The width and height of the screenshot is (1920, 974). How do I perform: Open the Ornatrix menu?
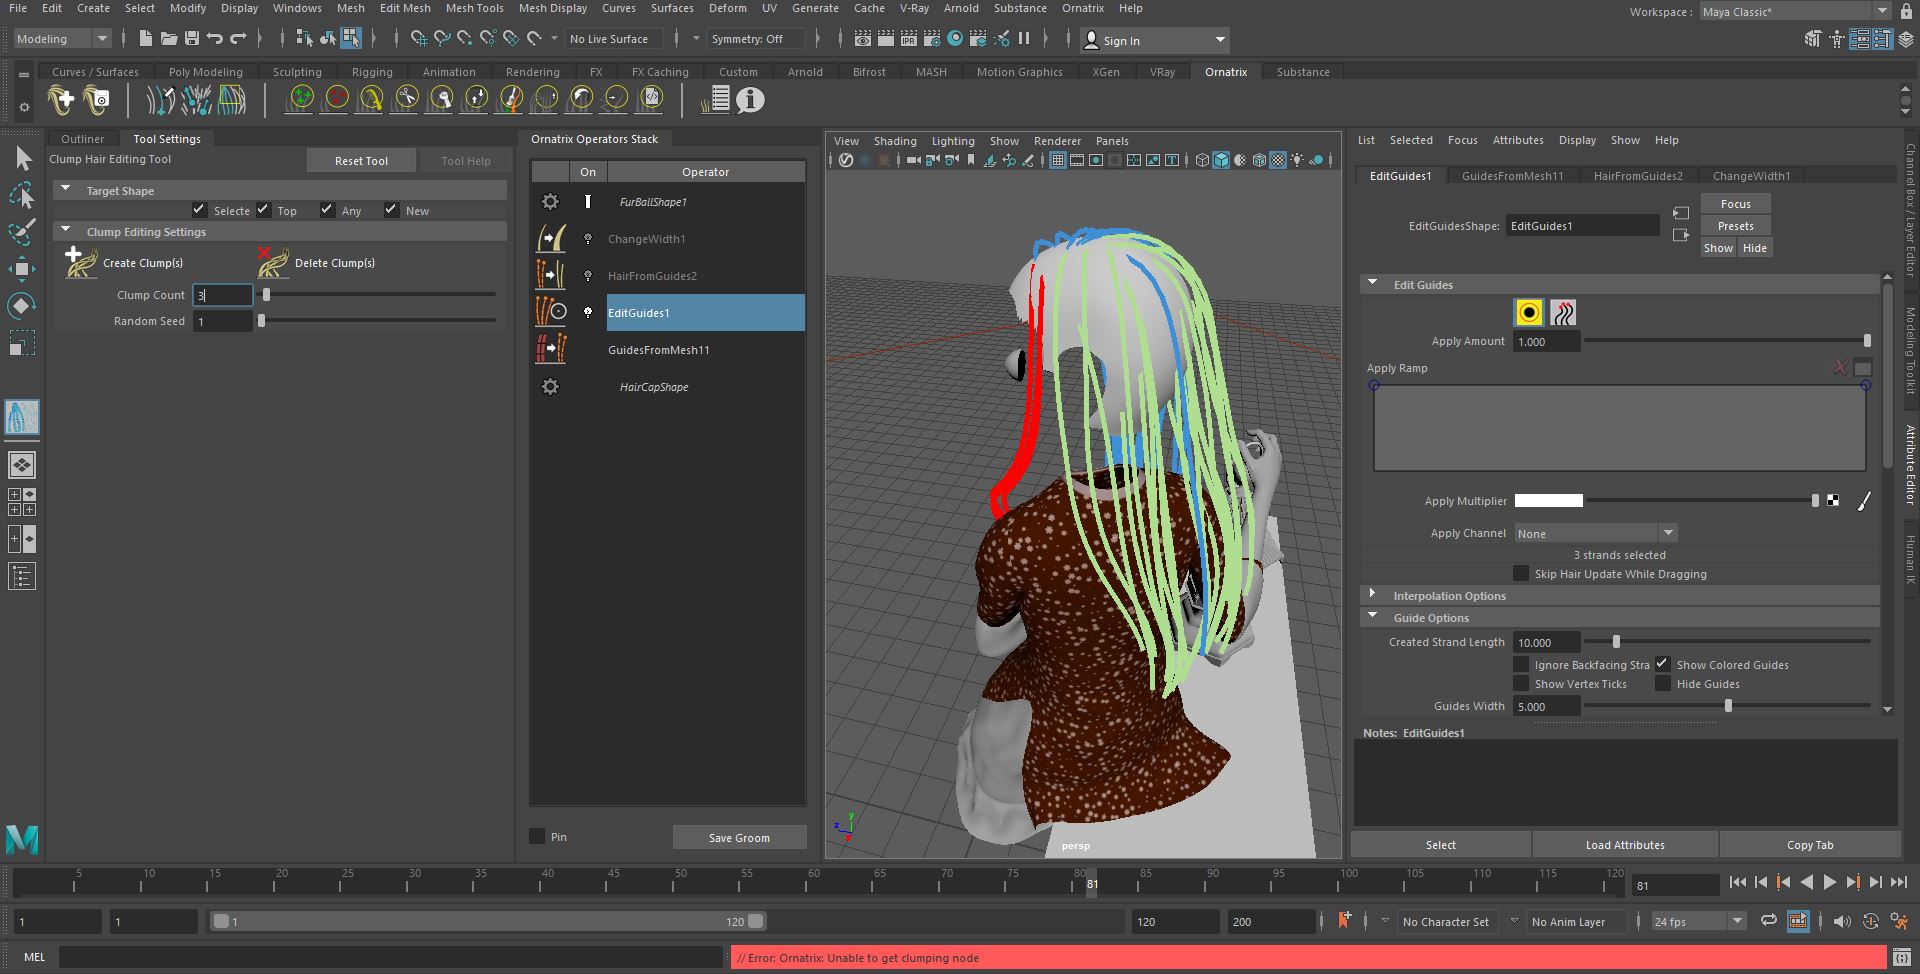(1082, 8)
